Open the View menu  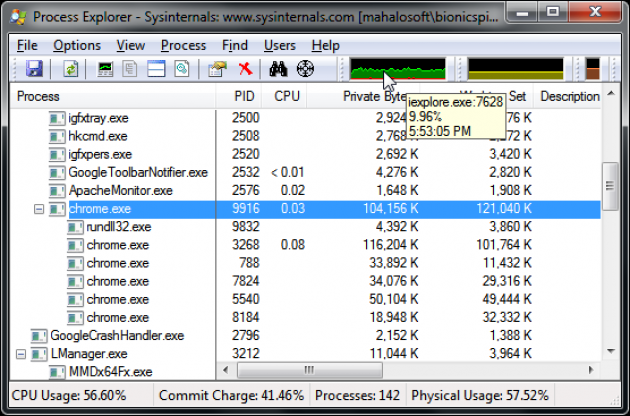coord(131,45)
